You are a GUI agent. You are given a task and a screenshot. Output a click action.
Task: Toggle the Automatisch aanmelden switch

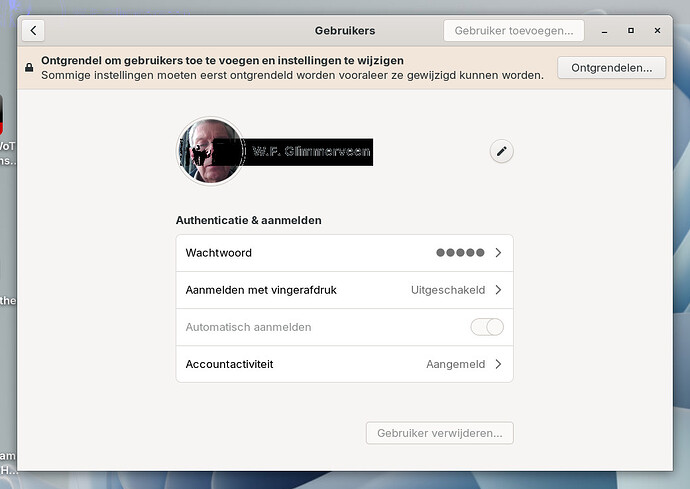(x=487, y=327)
